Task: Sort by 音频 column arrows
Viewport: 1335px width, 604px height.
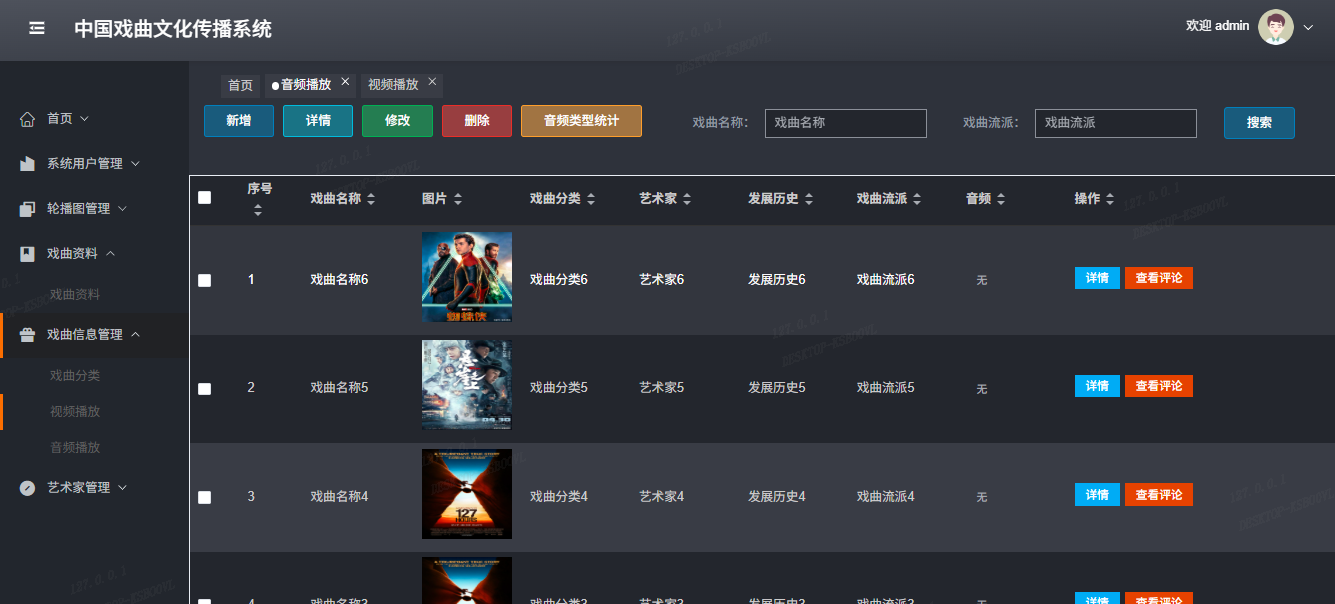Action: pos(1001,200)
